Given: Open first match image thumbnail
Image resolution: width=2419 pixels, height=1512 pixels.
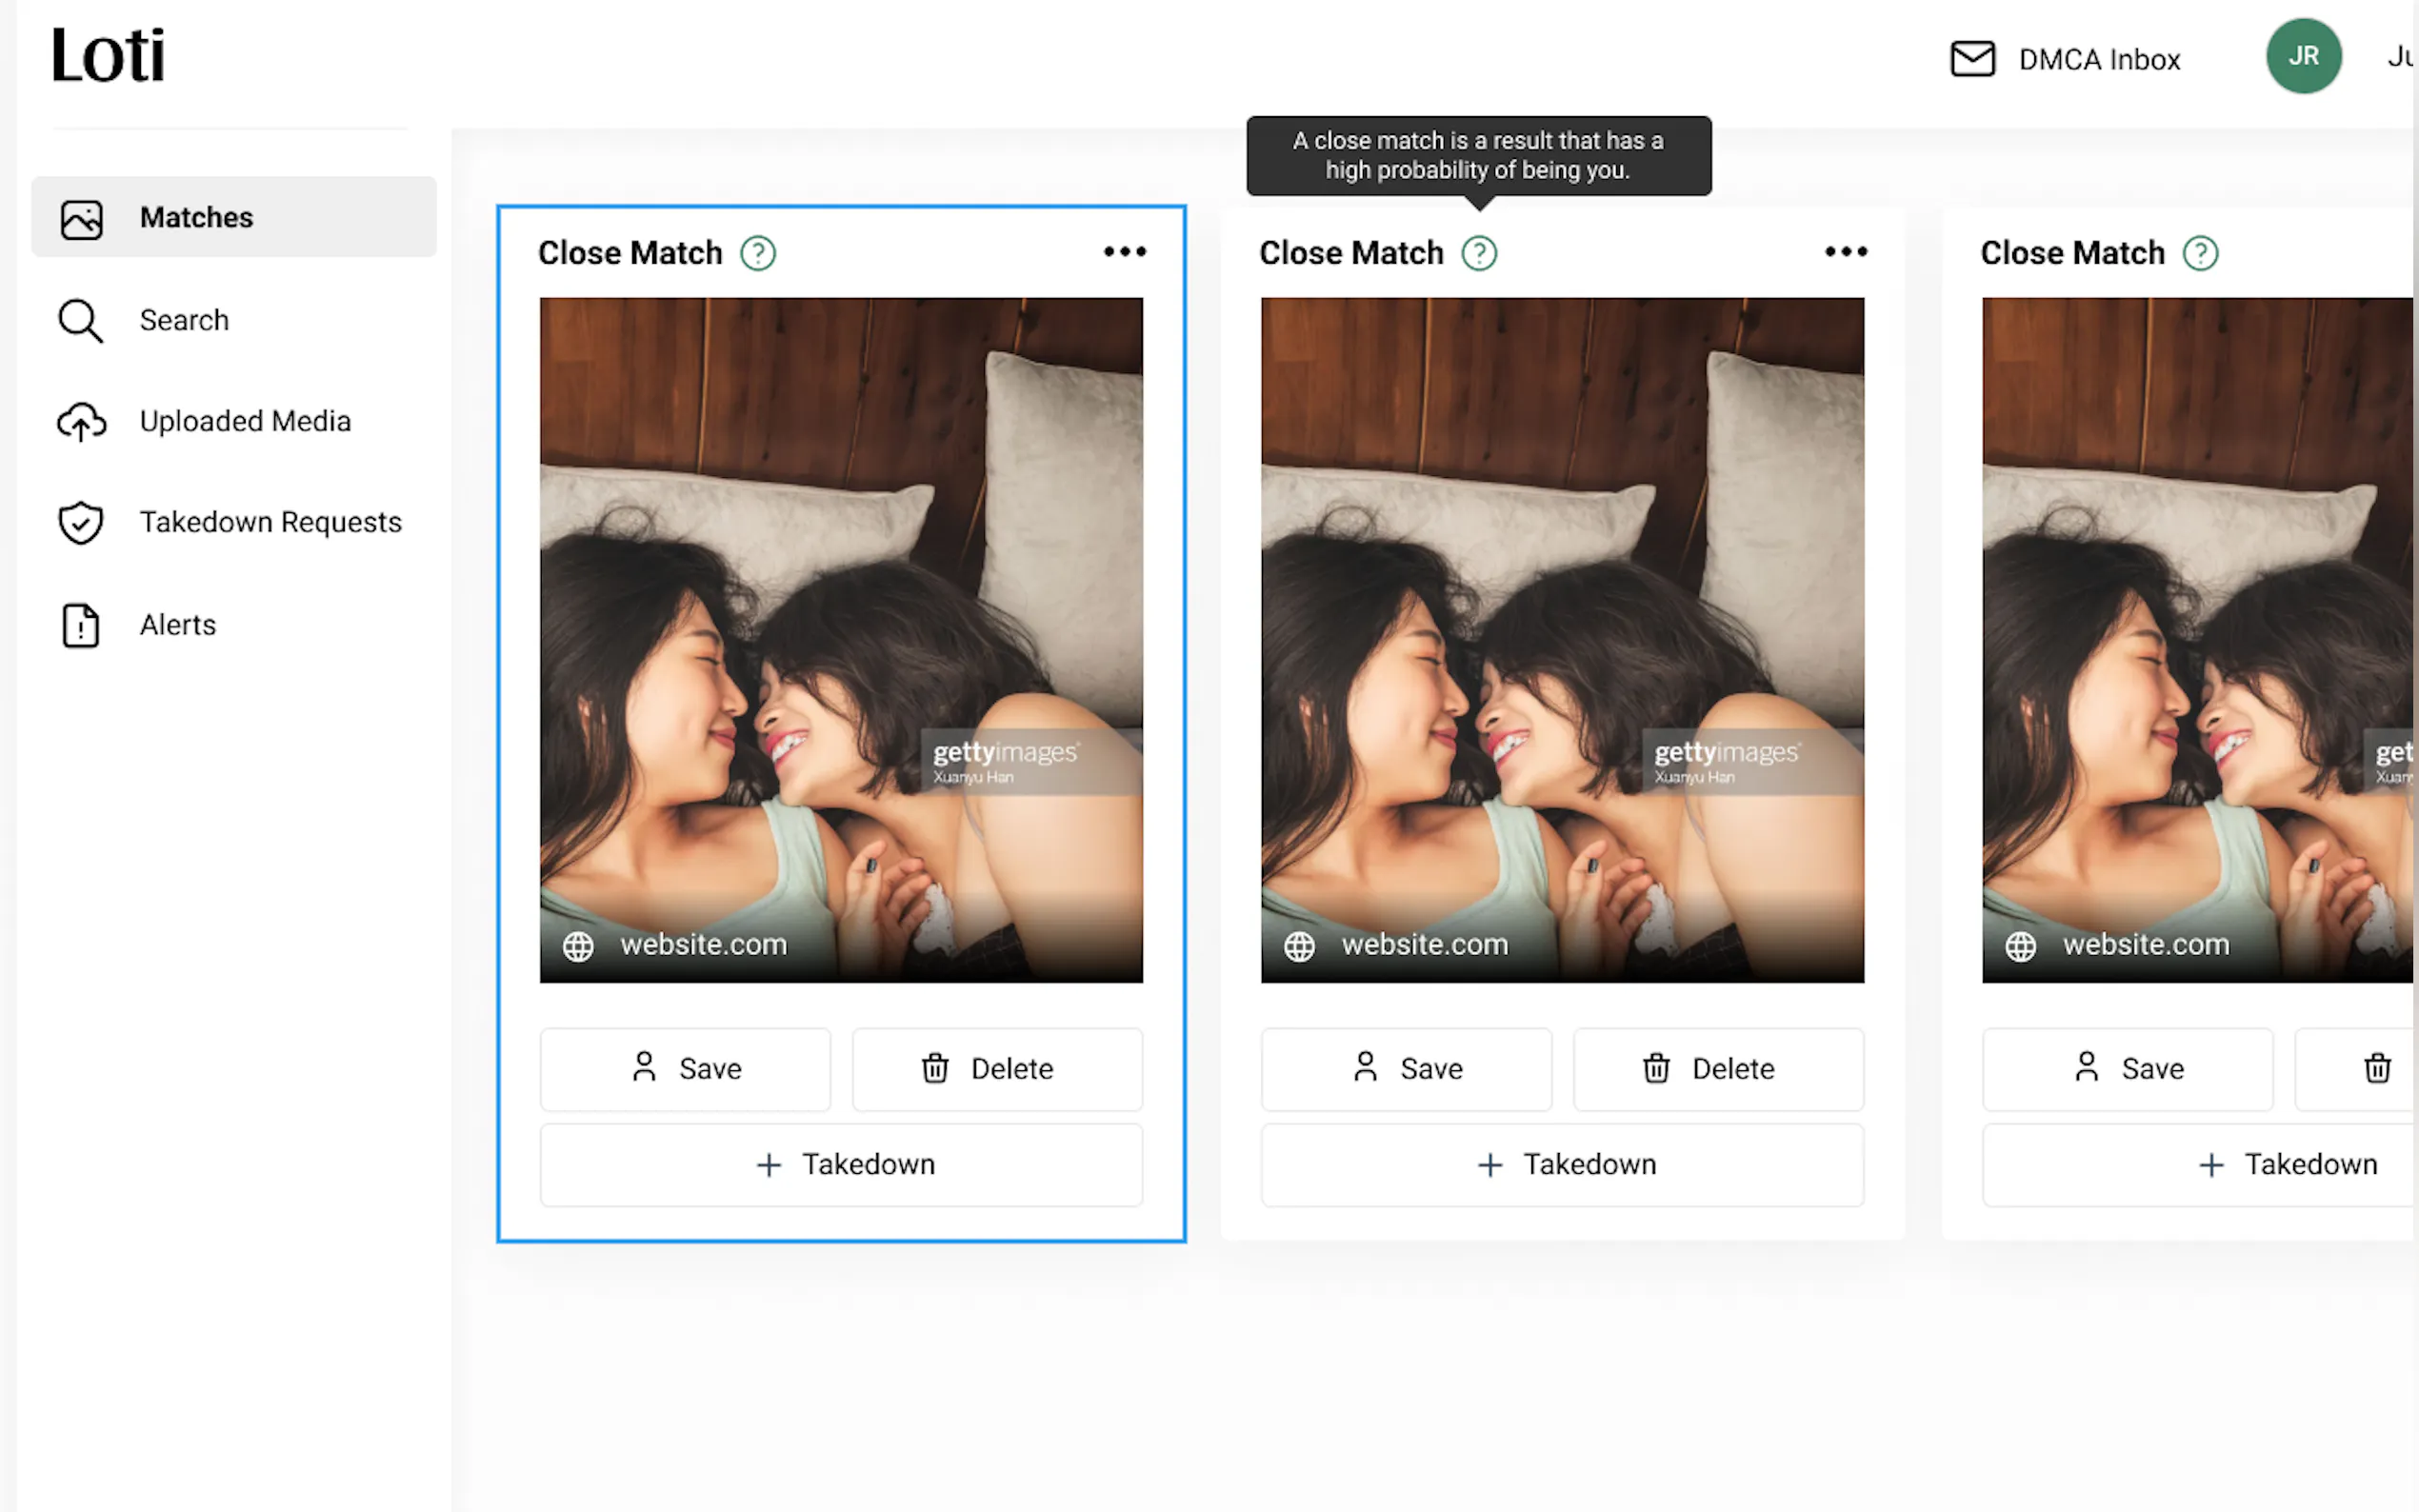Looking at the screenshot, I should [840, 620].
